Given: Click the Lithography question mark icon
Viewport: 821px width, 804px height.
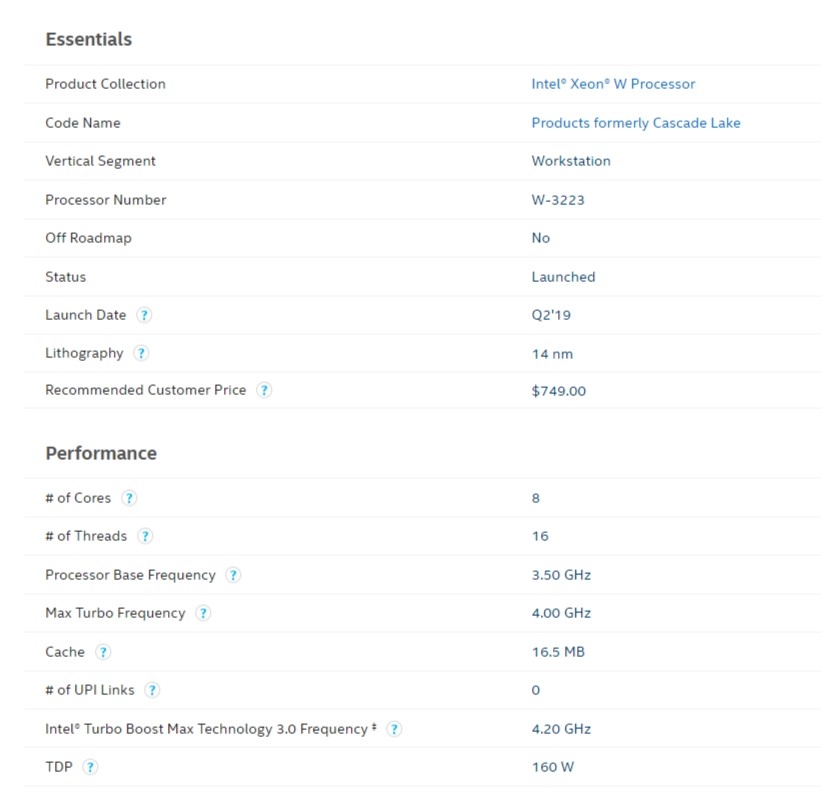Looking at the screenshot, I should (x=141, y=353).
